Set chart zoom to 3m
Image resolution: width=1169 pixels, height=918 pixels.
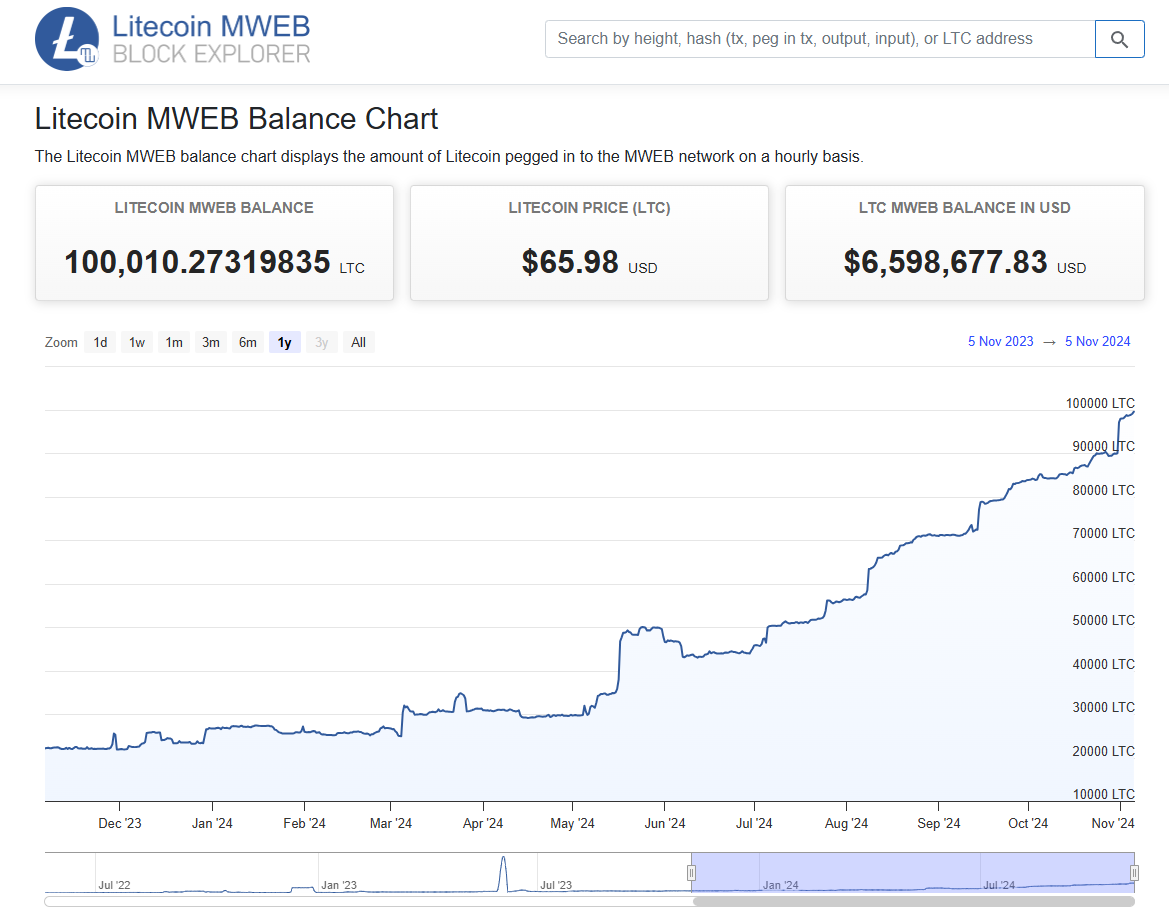click(211, 342)
